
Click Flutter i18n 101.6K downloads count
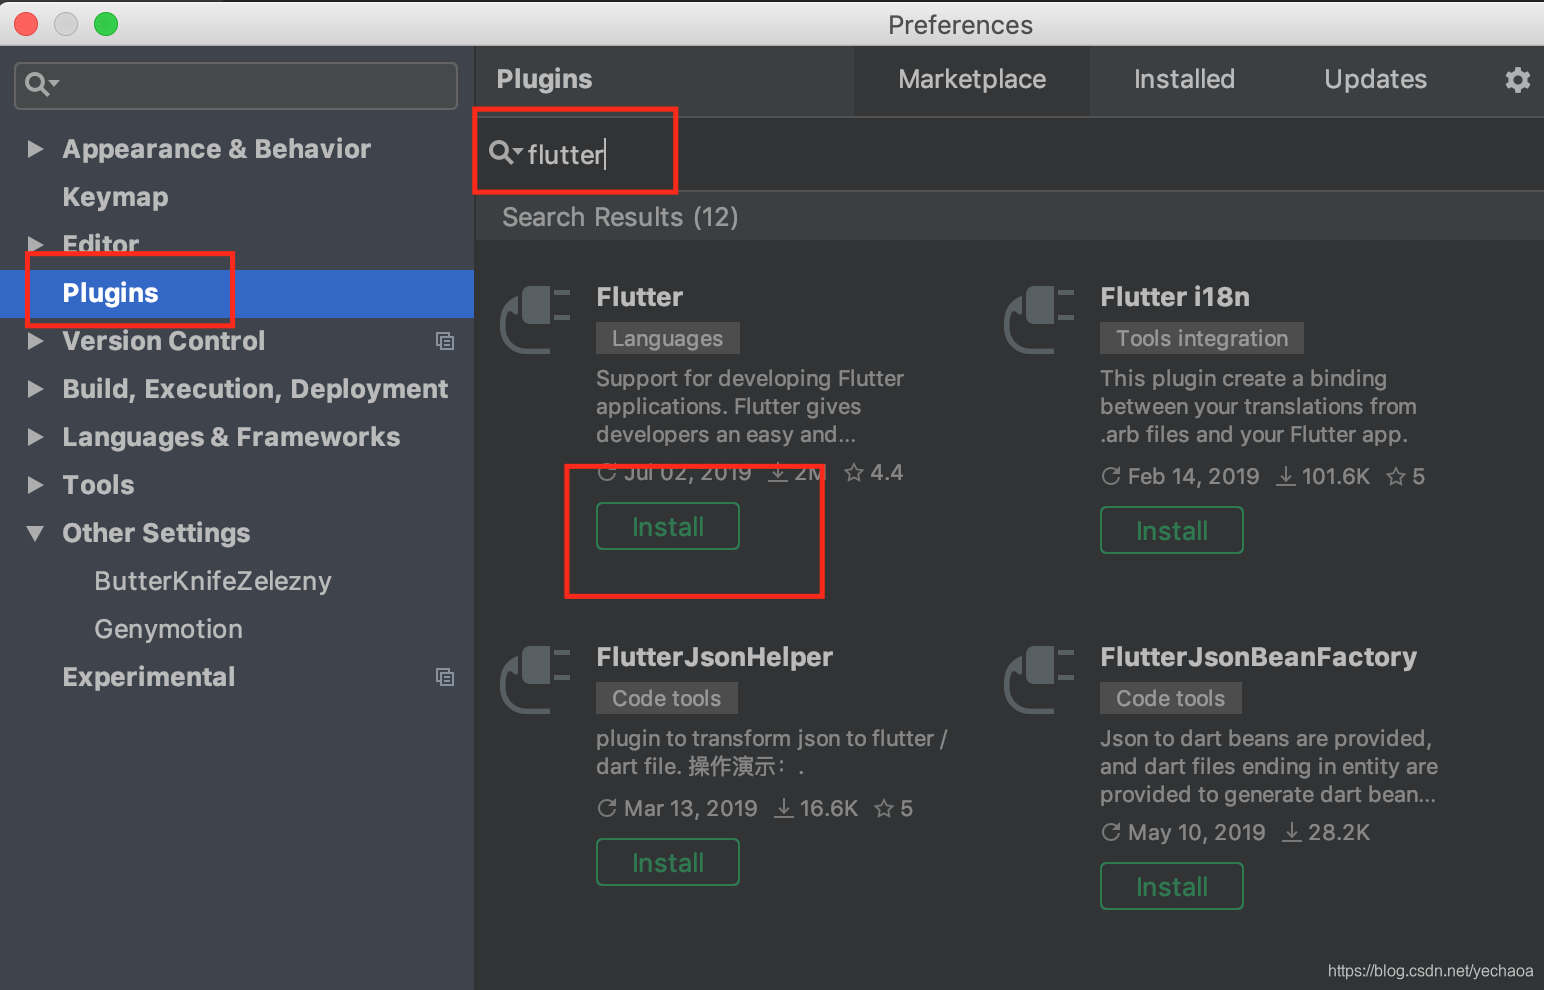(1323, 476)
